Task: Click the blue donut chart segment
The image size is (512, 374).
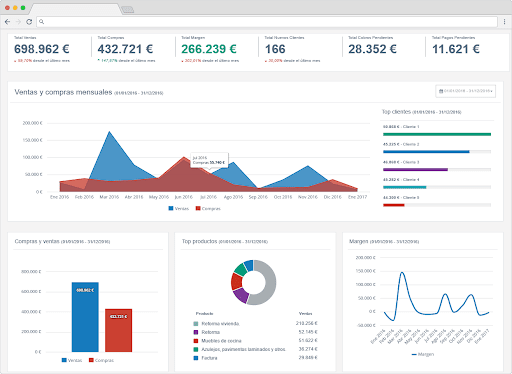Action: point(249,265)
